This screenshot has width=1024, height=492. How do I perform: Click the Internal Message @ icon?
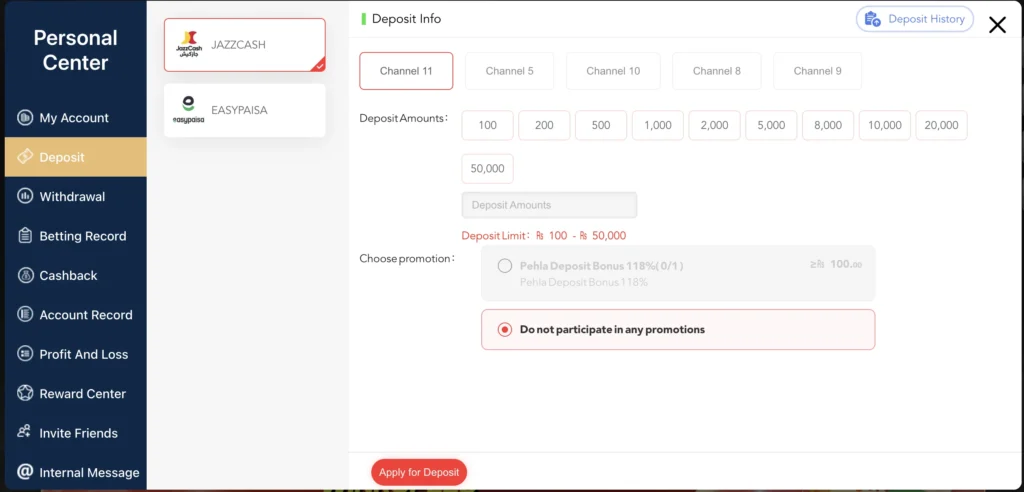(x=25, y=472)
